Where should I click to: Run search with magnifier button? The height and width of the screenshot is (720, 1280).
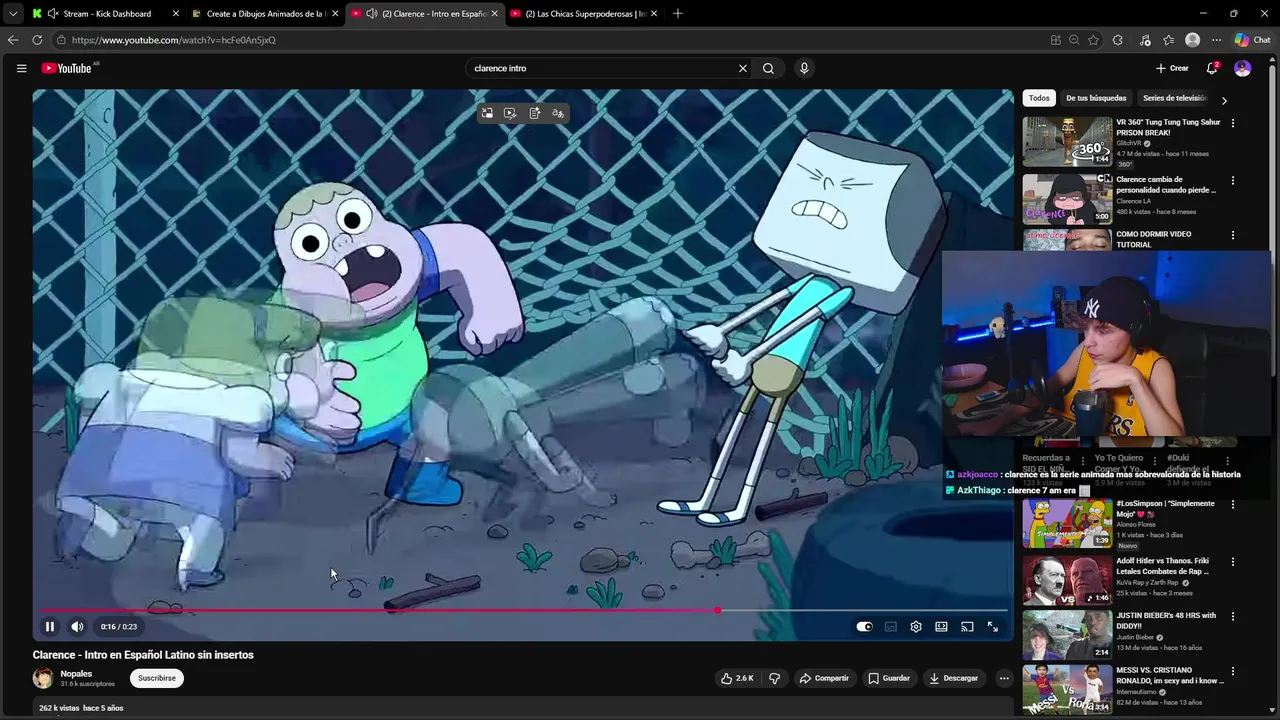point(768,68)
